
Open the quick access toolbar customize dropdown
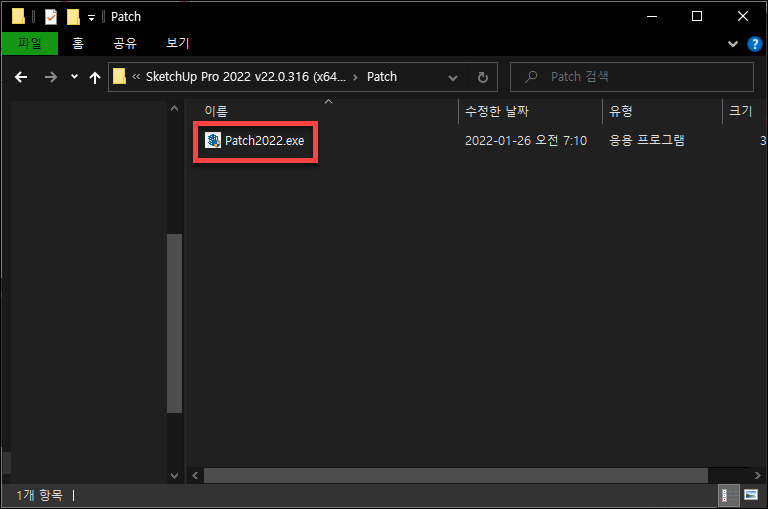click(91, 18)
